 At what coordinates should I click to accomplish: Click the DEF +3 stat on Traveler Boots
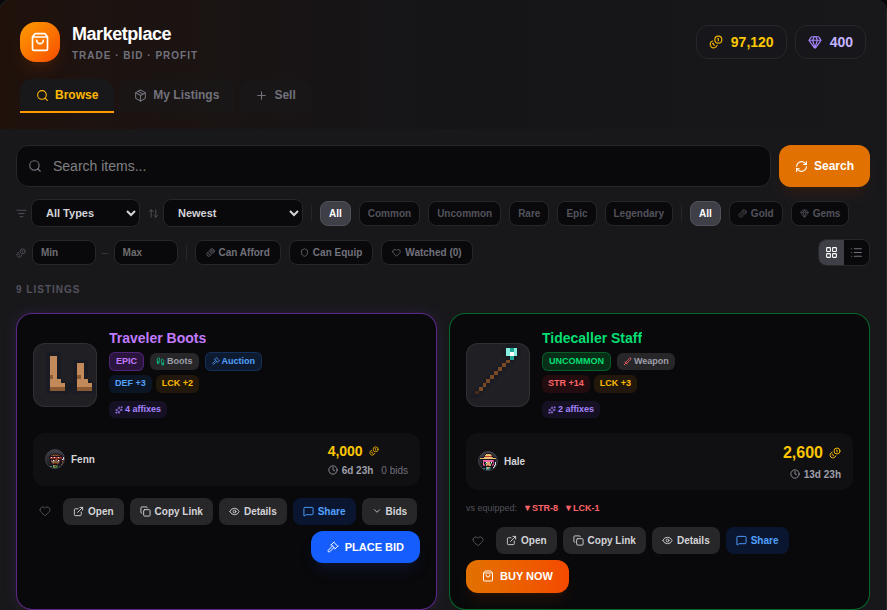click(x=130, y=383)
